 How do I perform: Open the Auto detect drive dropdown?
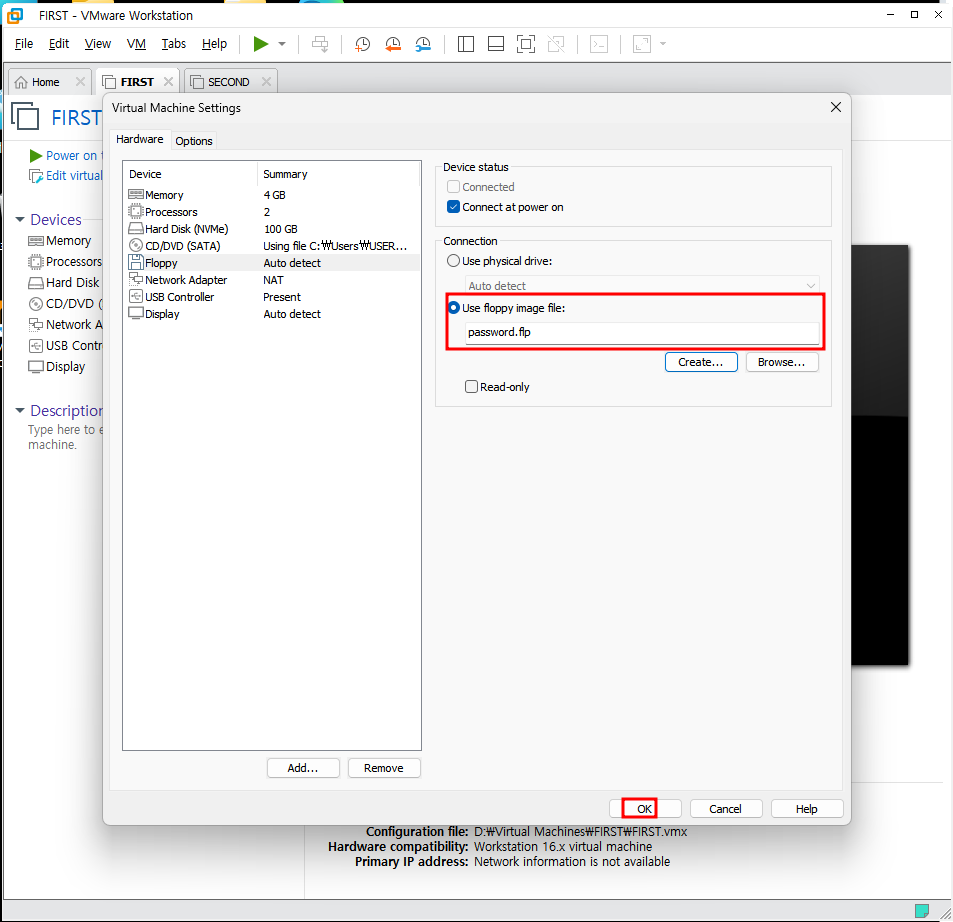pos(642,286)
